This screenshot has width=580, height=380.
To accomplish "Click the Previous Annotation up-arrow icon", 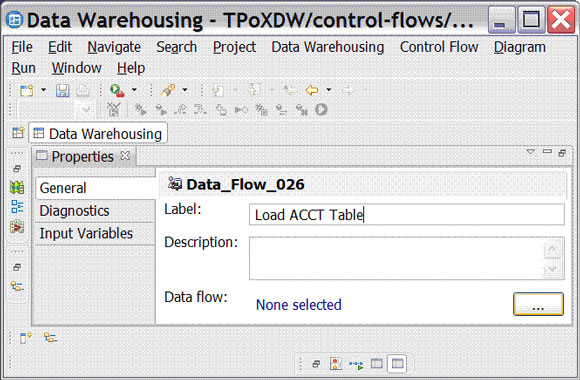I will pos(254,90).
